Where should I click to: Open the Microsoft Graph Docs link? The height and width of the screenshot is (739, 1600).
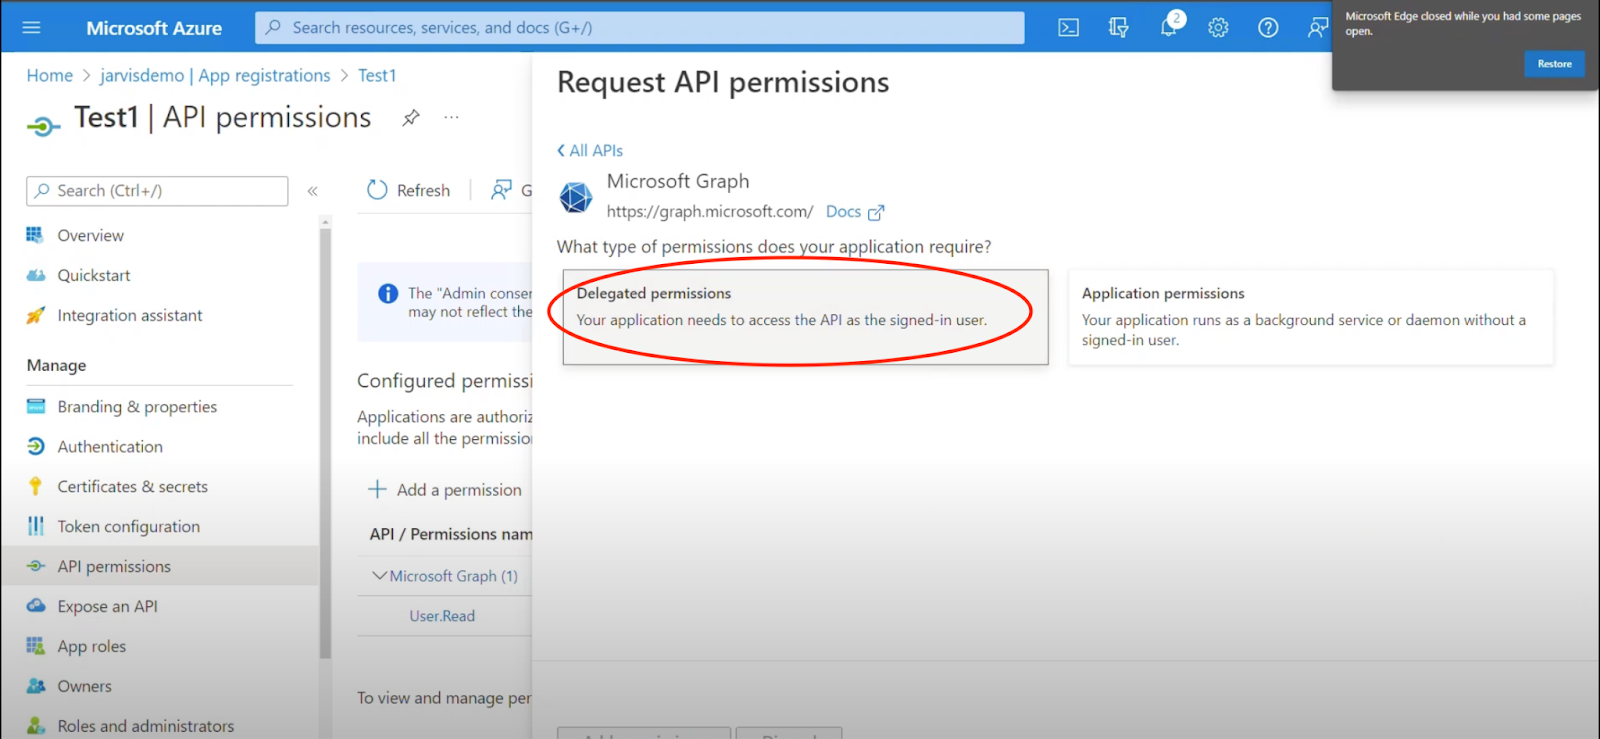[855, 212]
